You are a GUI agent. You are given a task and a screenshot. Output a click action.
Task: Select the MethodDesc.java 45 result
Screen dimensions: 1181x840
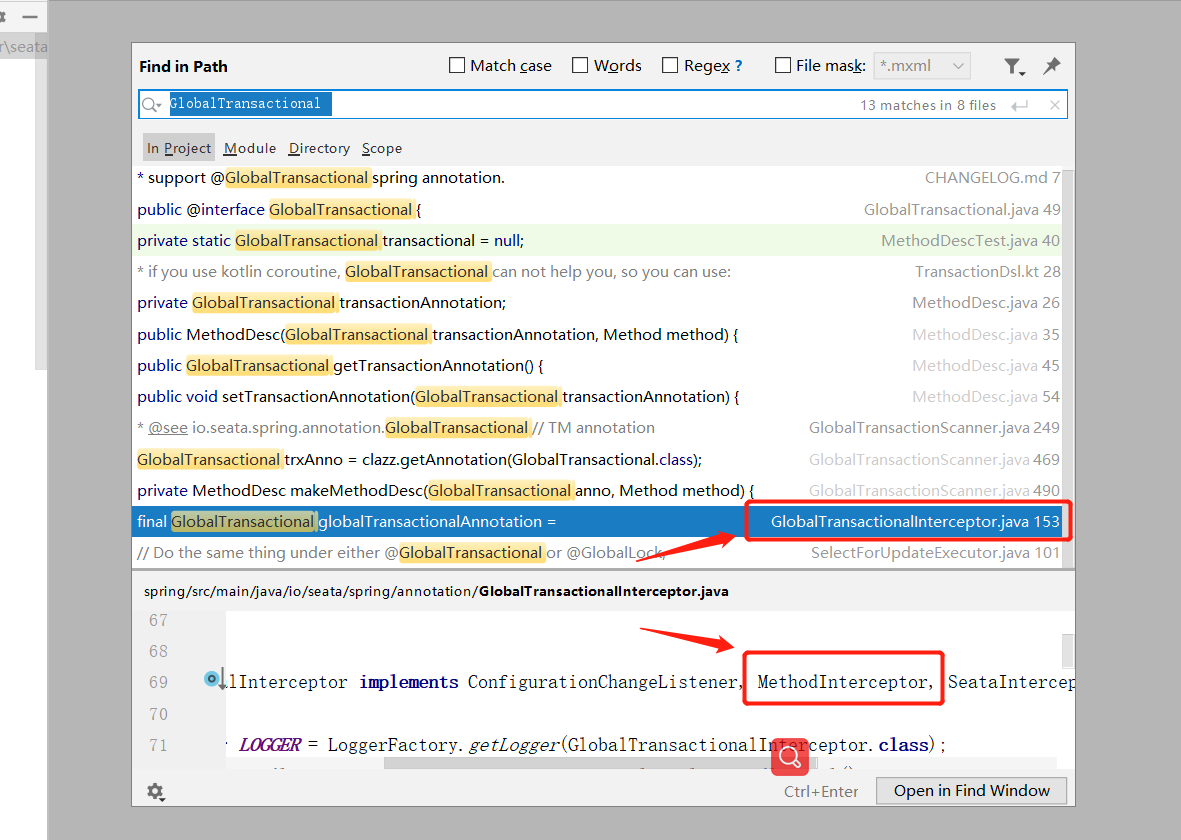[597, 365]
